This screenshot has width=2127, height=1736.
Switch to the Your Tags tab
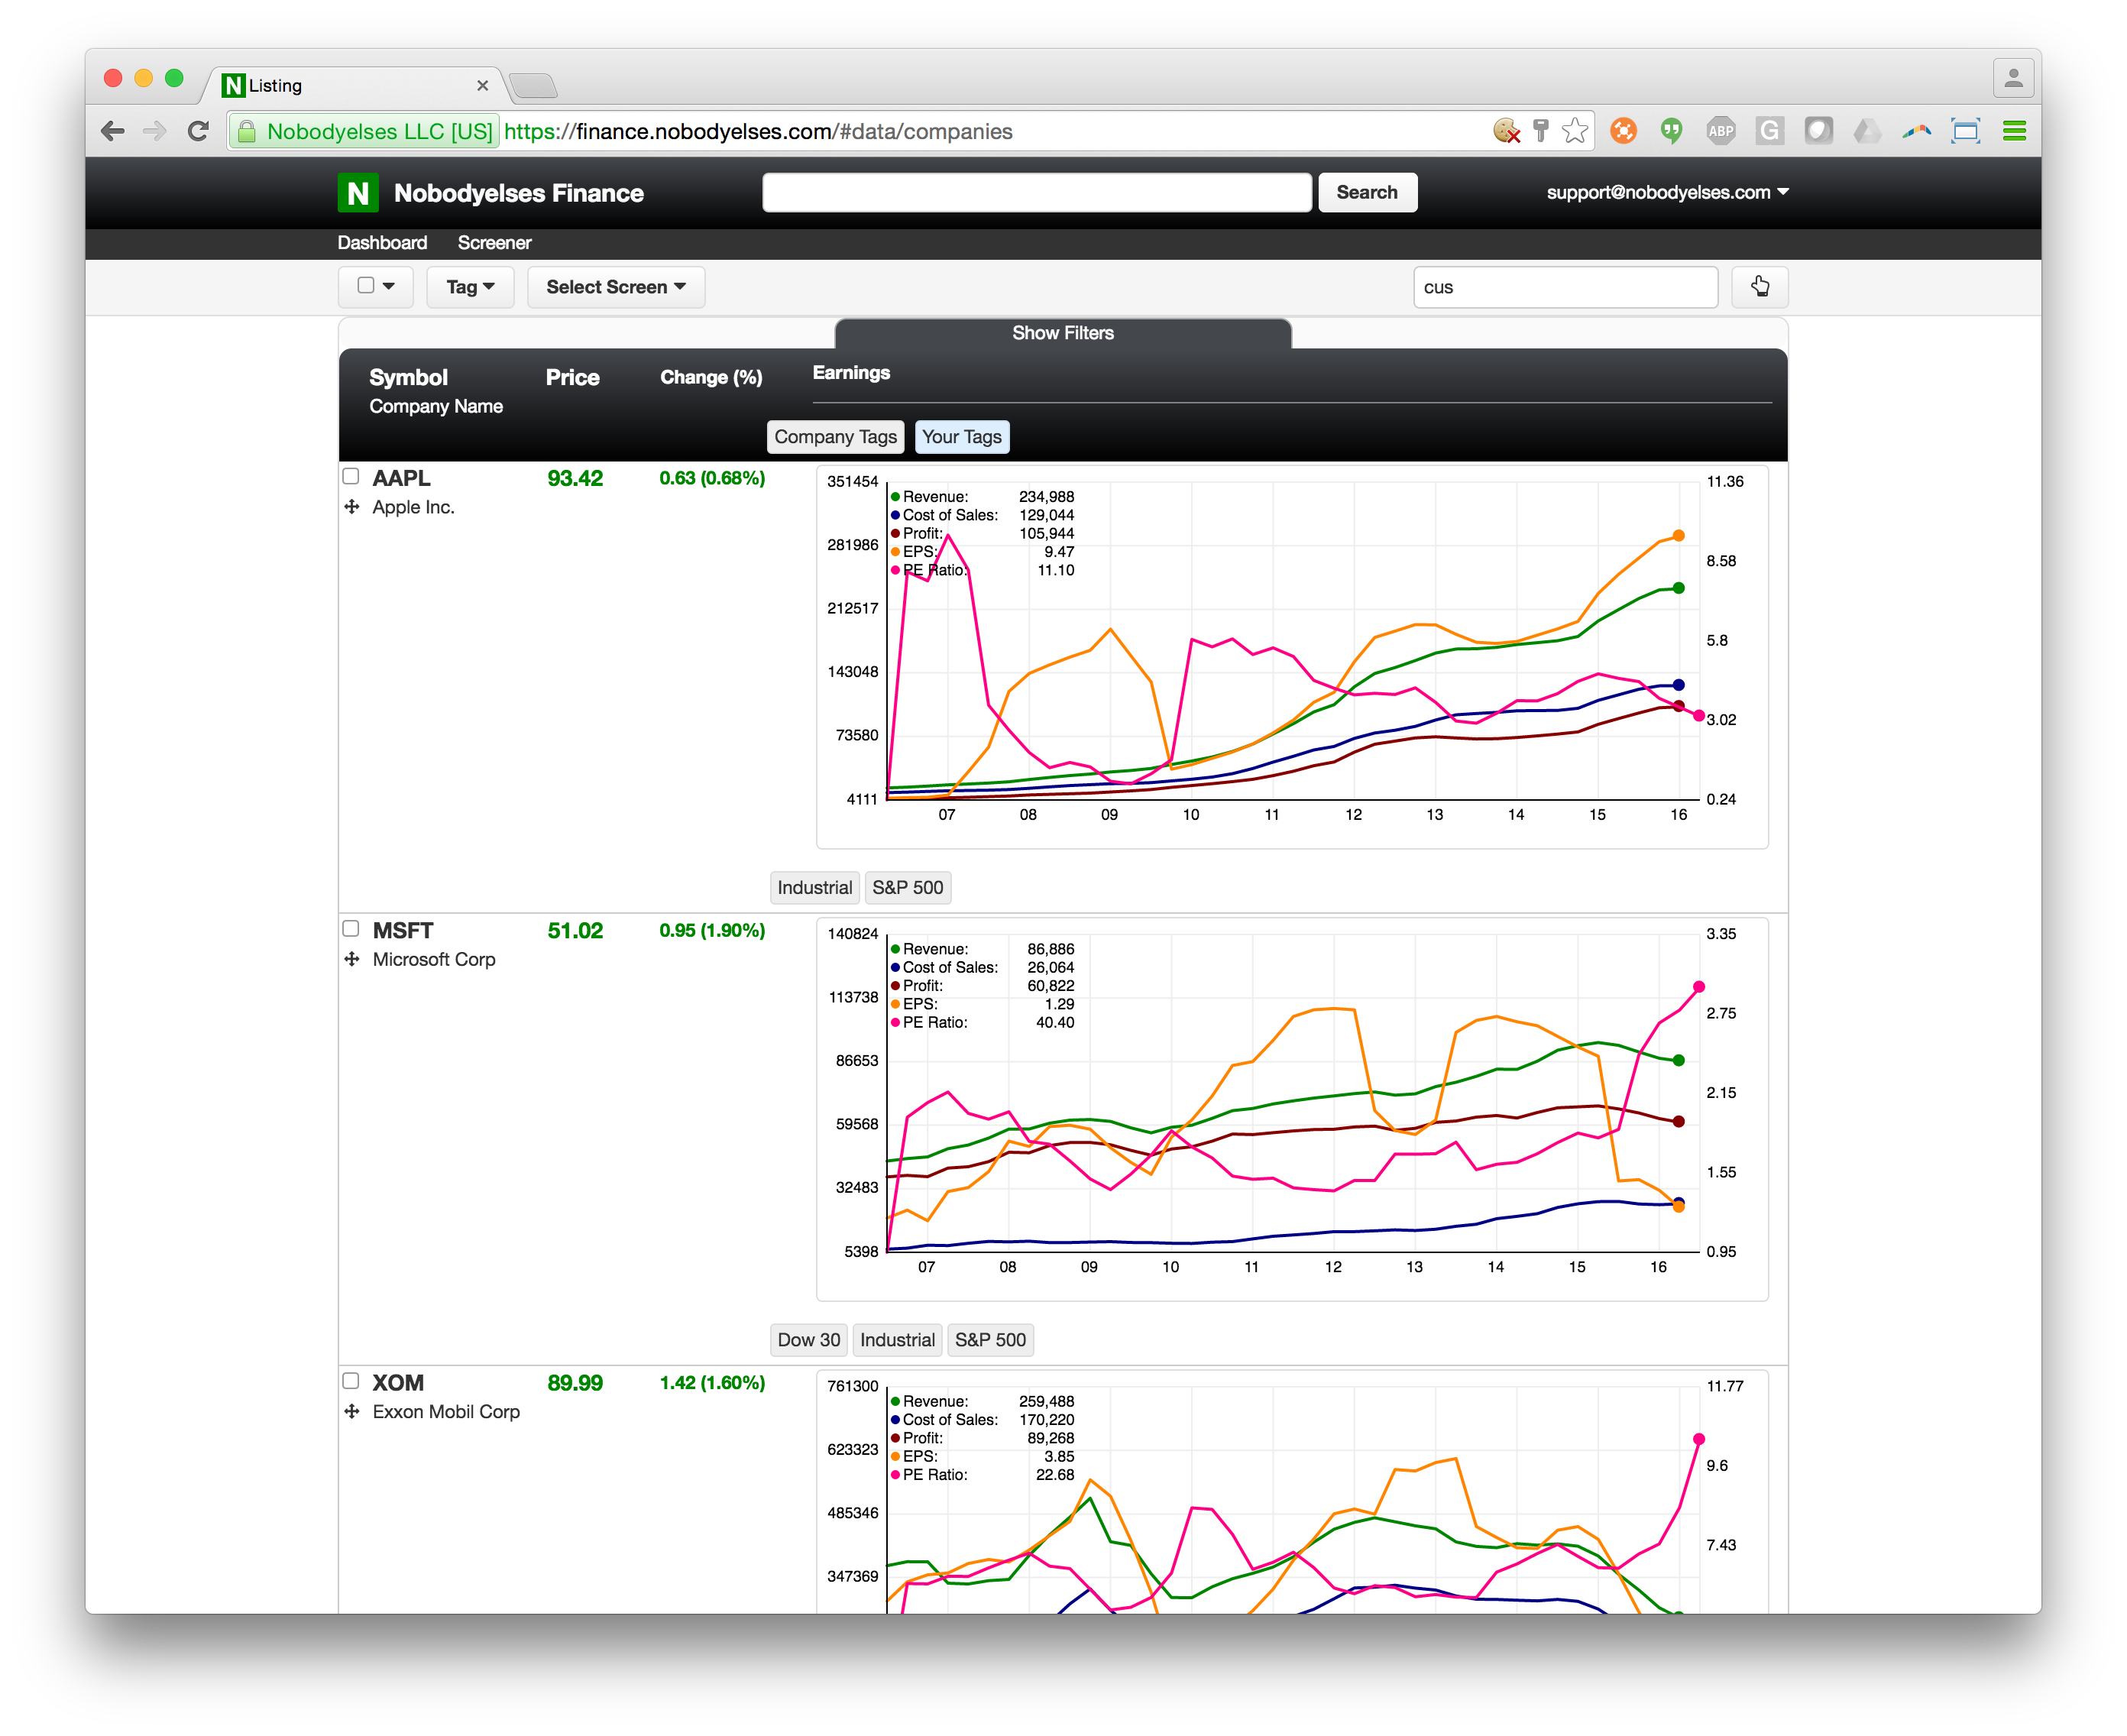pos(961,437)
